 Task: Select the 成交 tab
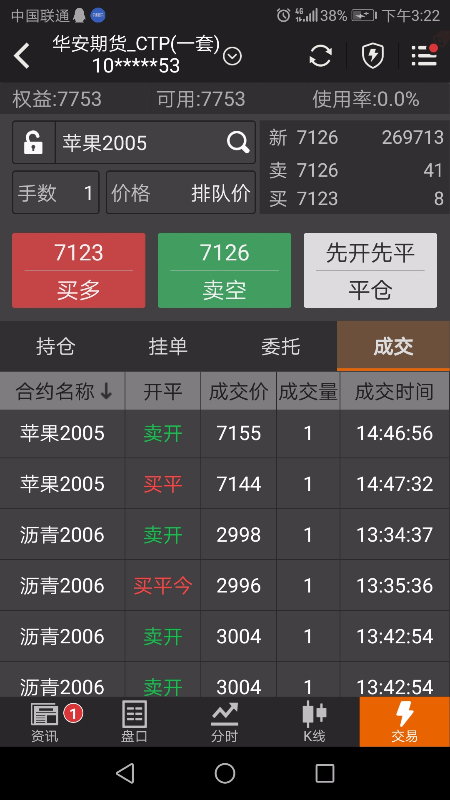[x=393, y=346]
